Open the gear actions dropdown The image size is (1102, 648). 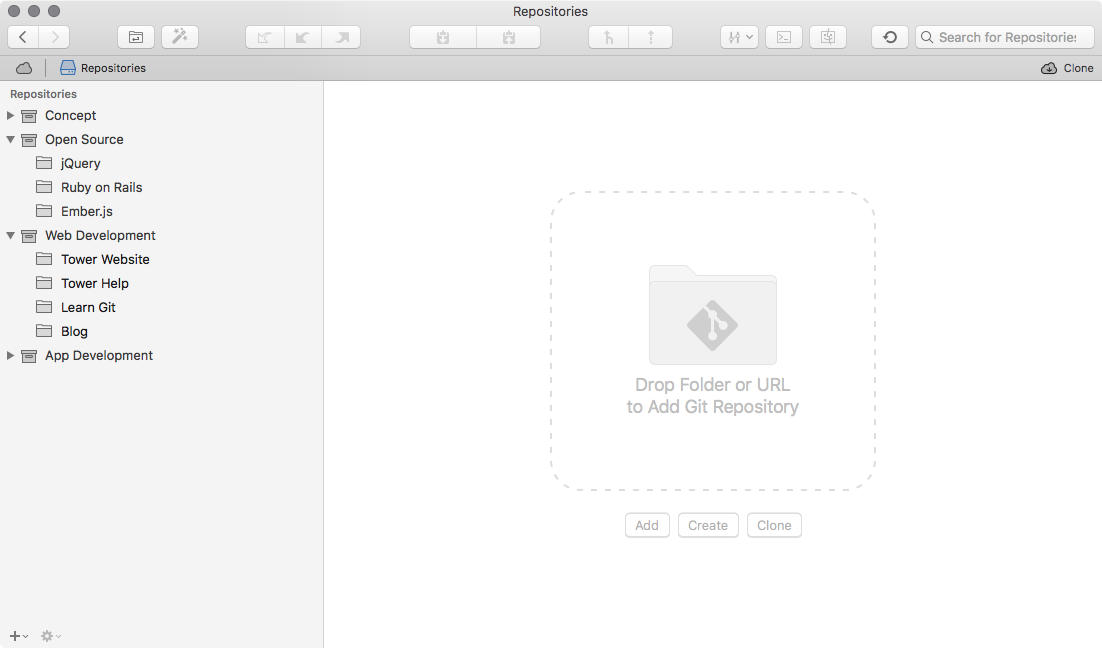47,635
